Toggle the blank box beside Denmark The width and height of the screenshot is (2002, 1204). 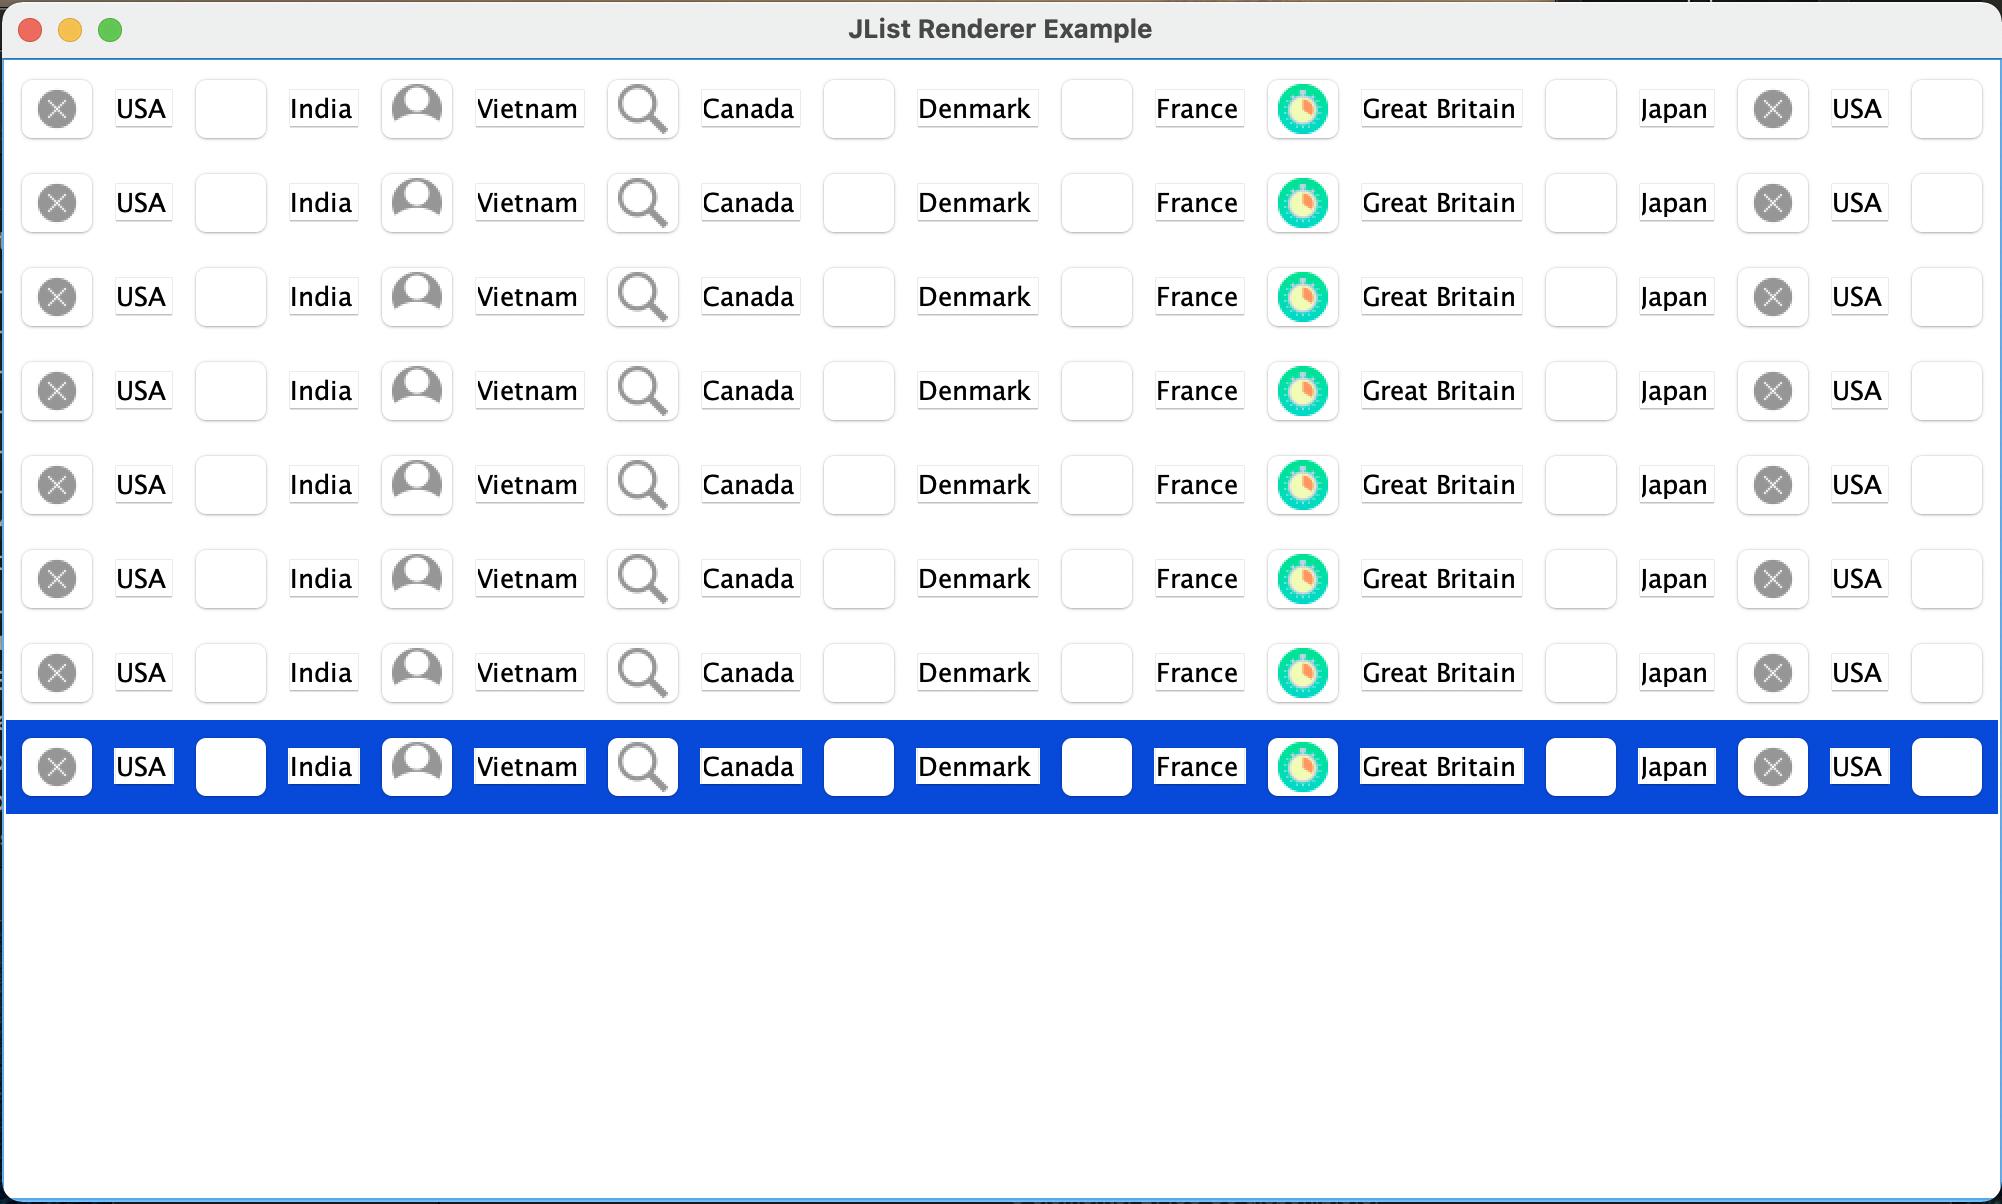(858, 108)
